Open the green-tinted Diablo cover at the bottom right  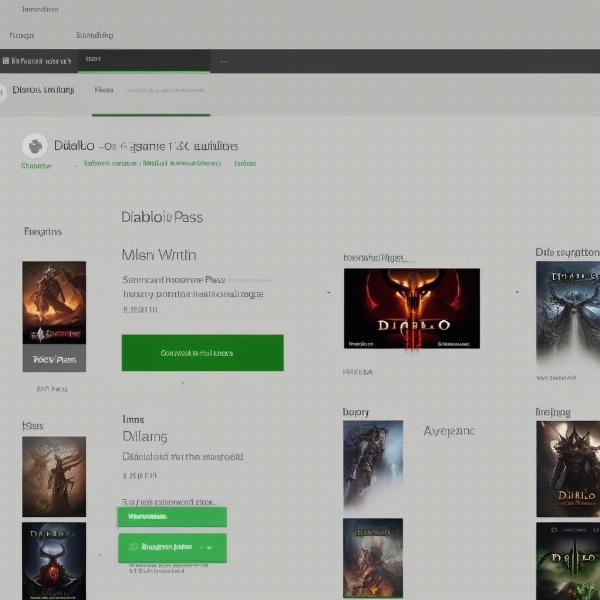click(568, 561)
